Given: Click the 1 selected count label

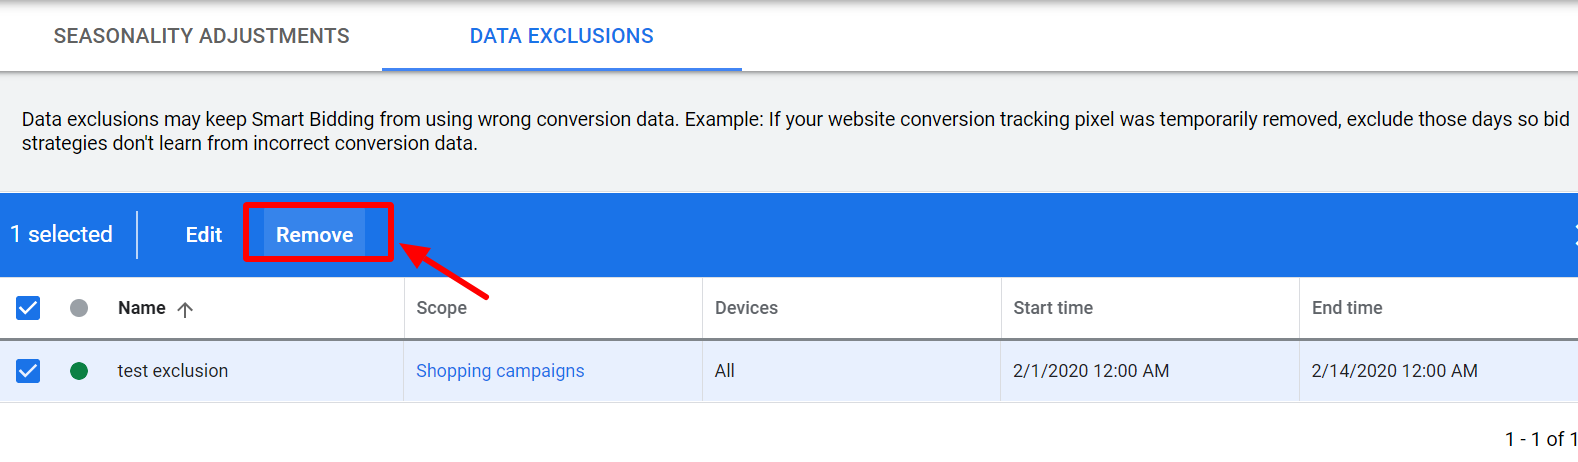Looking at the screenshot, I should pyautogui.click(x=61, y=234).
